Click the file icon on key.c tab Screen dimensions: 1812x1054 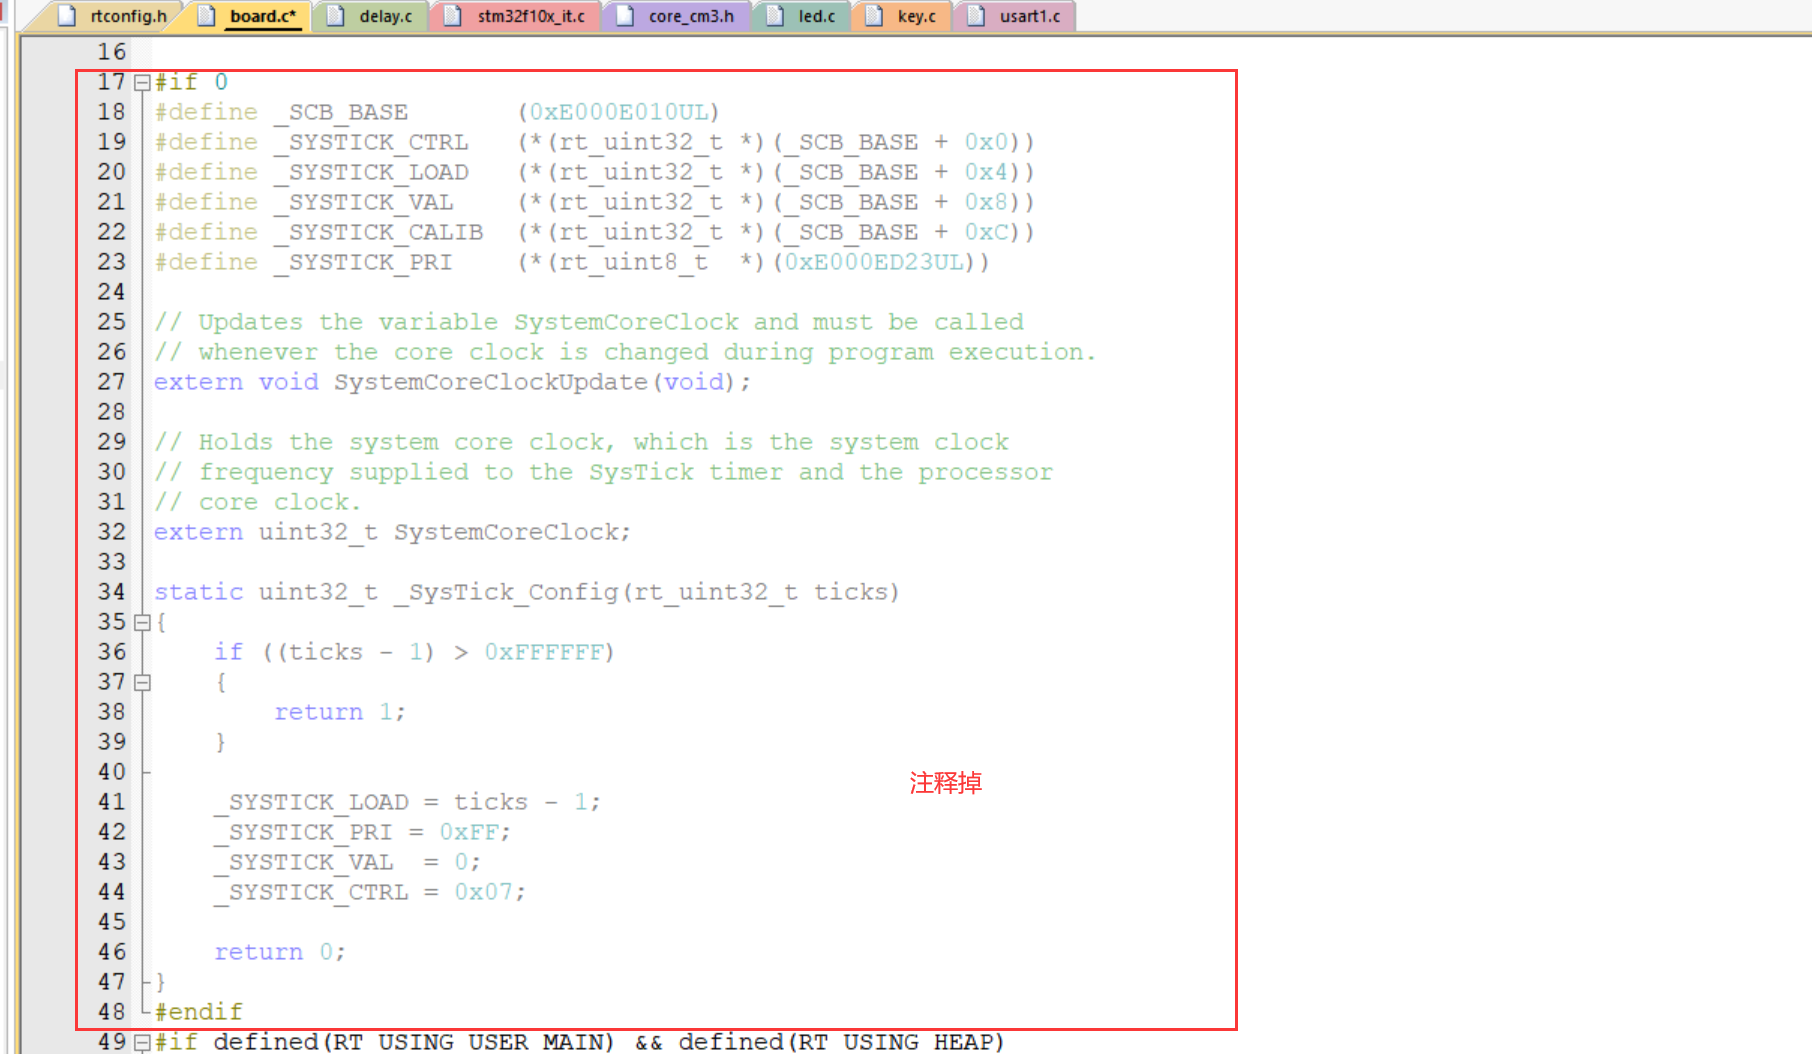tap(875, 16)
